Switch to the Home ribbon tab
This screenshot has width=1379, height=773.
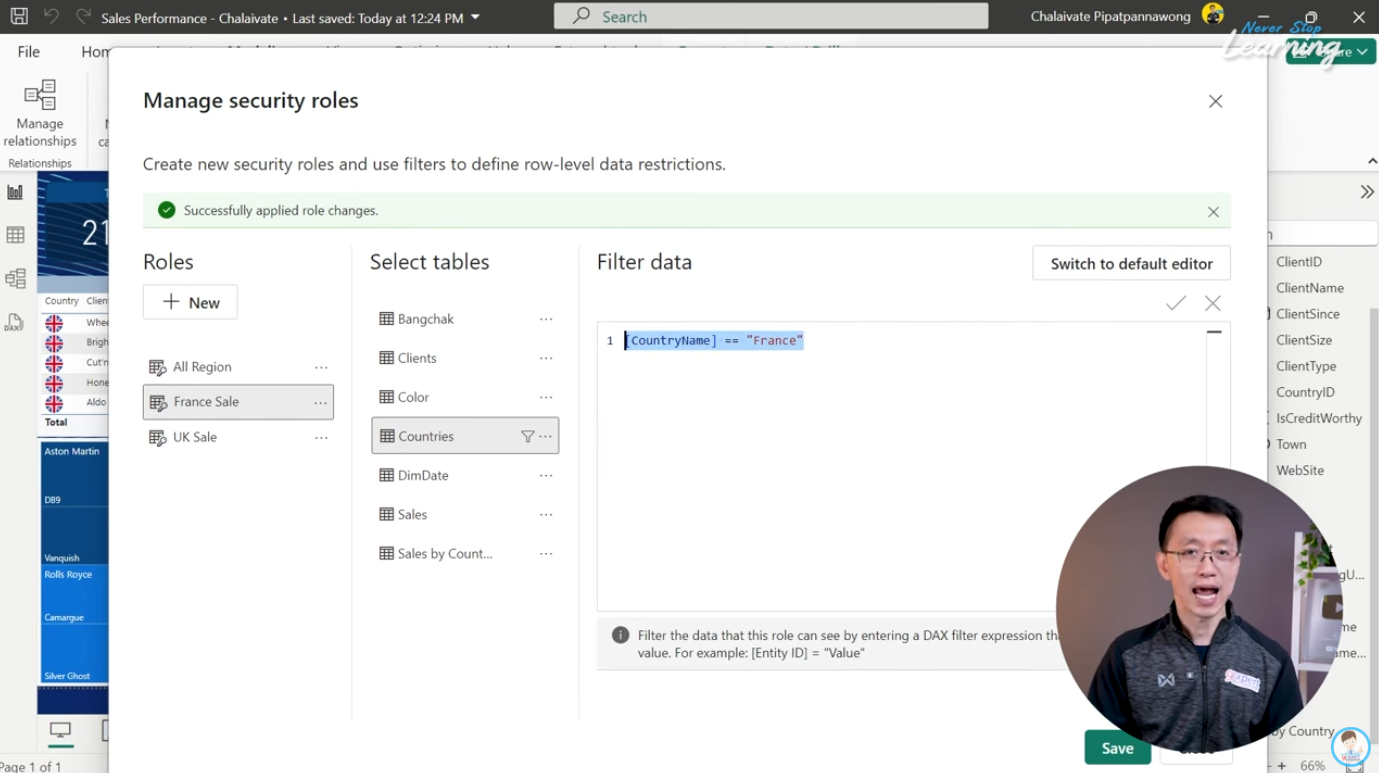(x=97, y=51)
